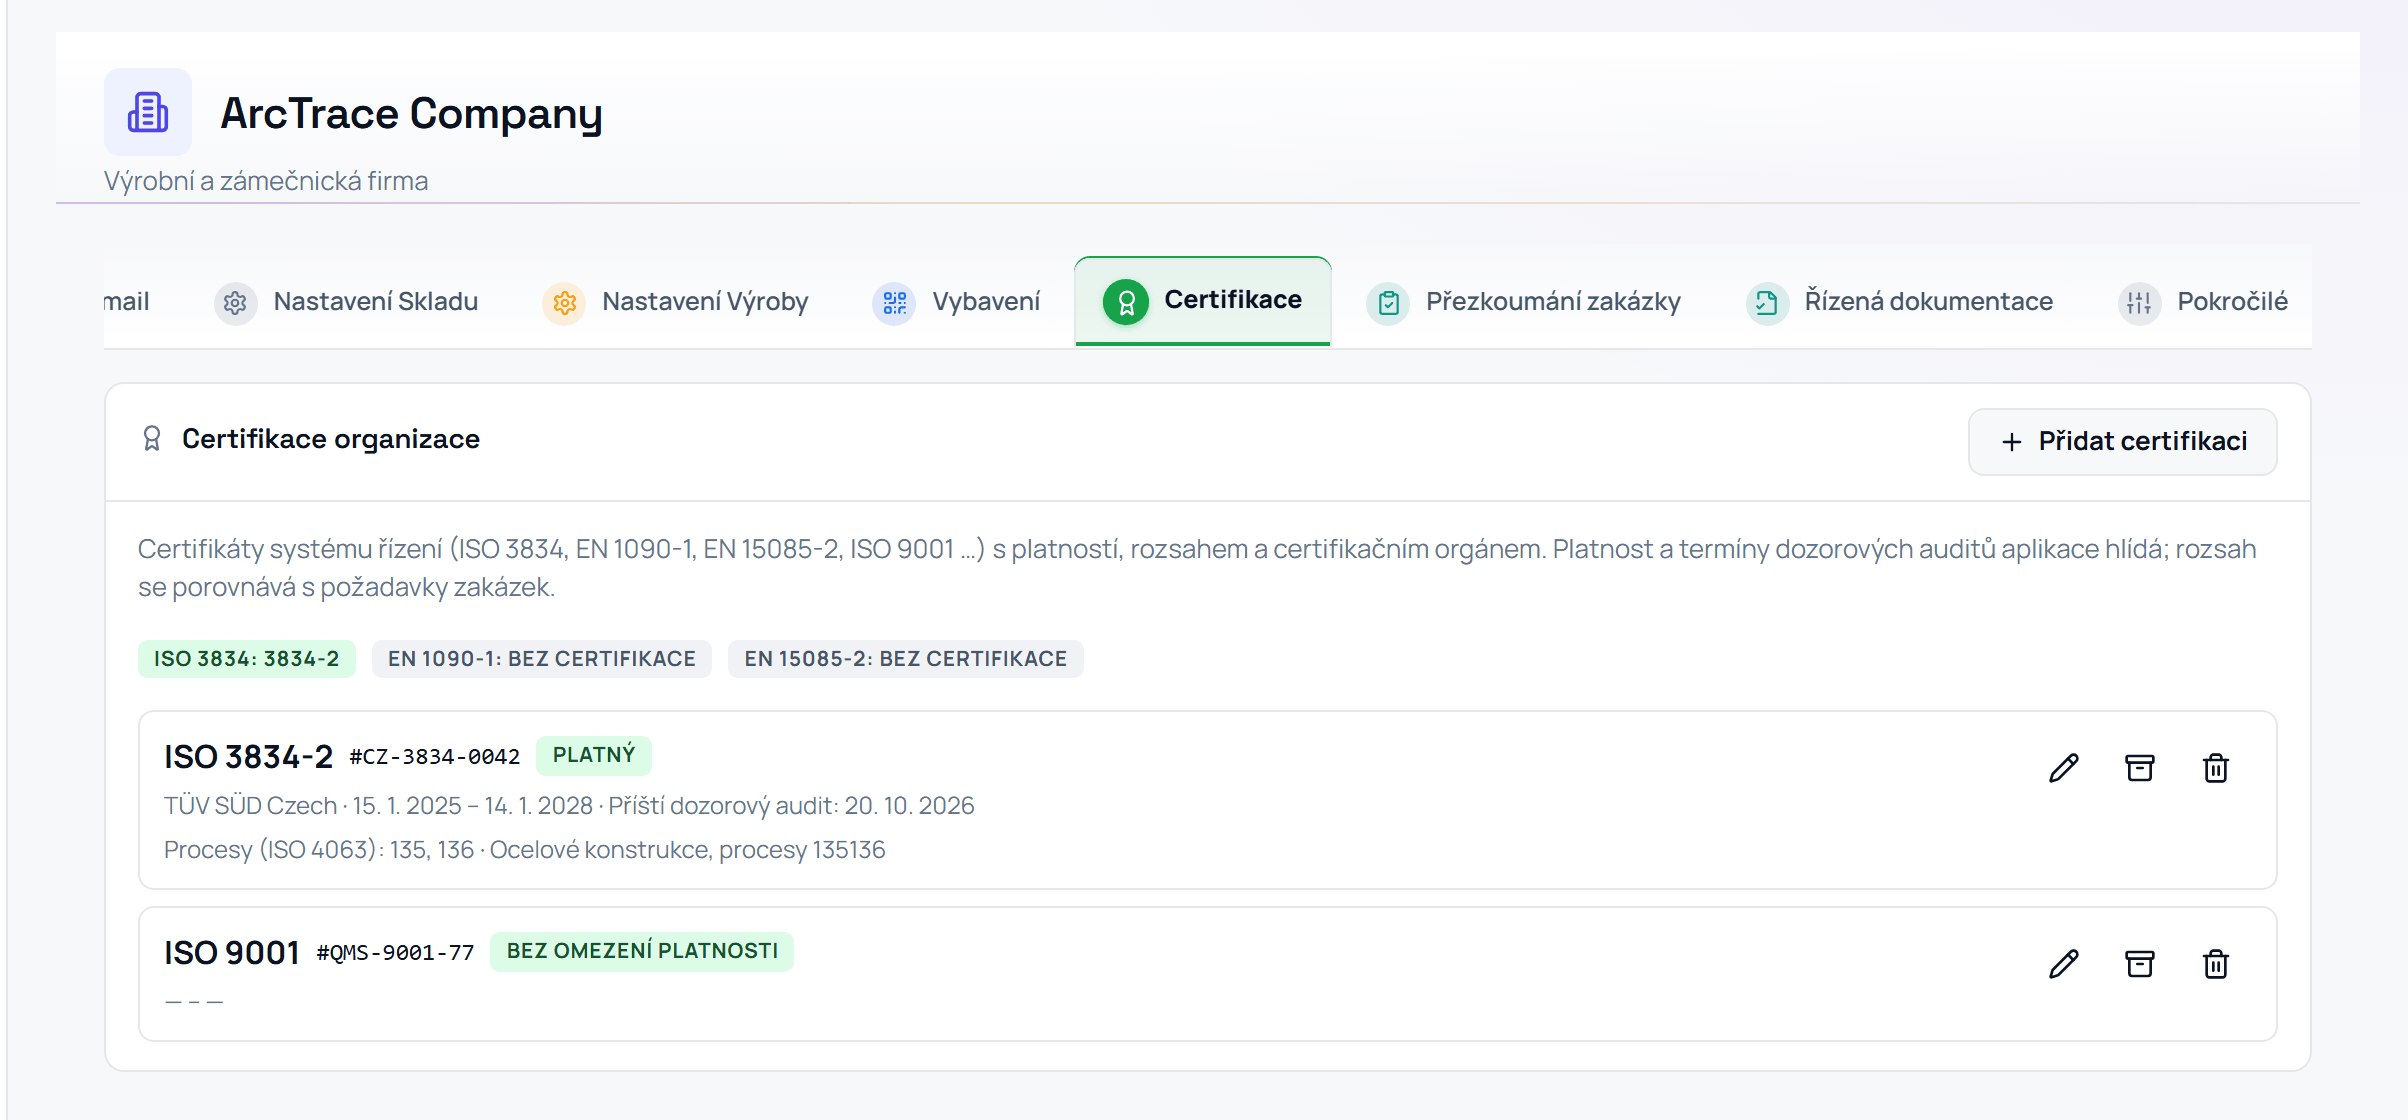The image size is (2408, 1120).
Task: Edit the ISO 3834-2 certificate with pencil icon
Action: click(2063, 768)
